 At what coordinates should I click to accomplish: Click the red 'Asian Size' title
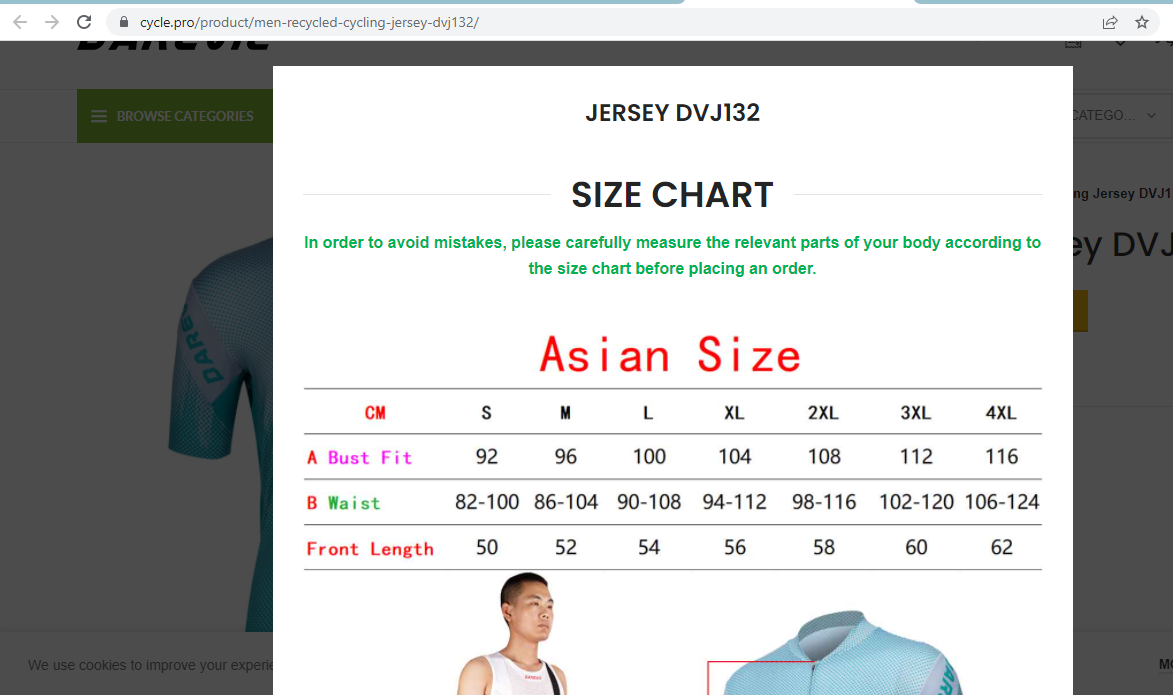670,355
